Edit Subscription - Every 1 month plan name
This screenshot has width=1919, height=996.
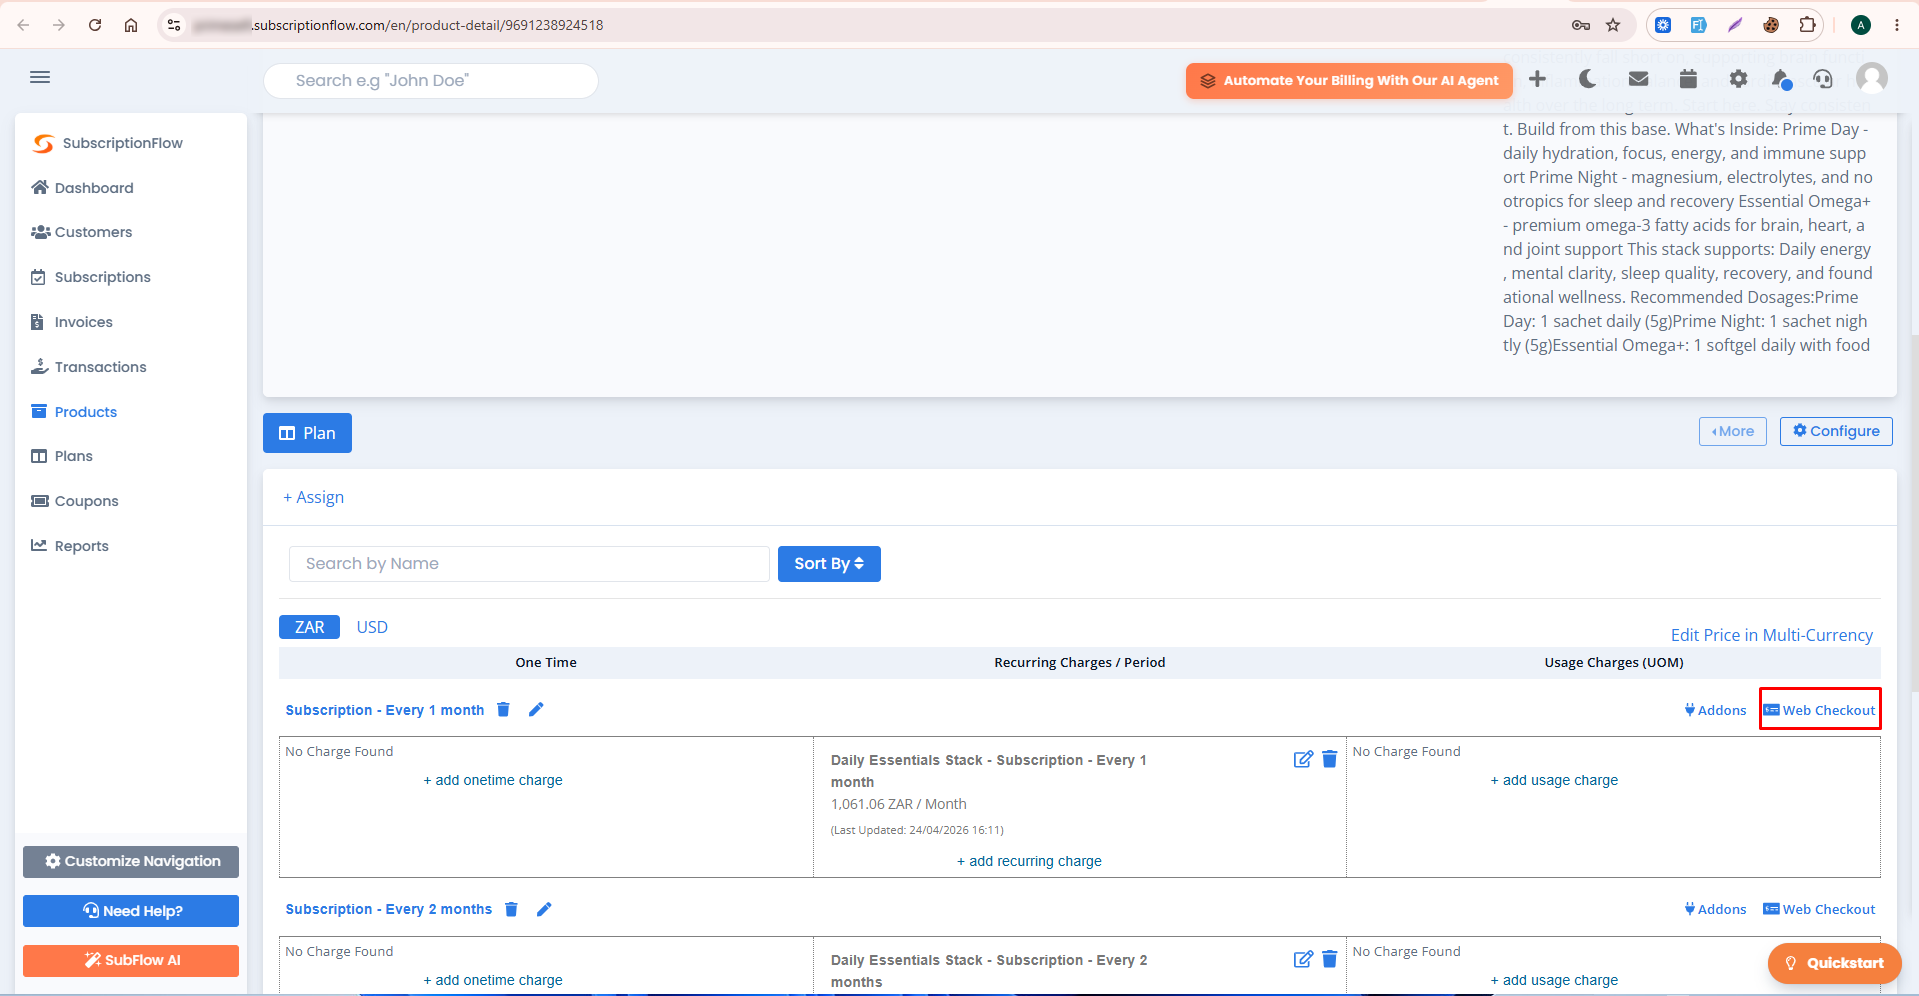coord(536,709)
